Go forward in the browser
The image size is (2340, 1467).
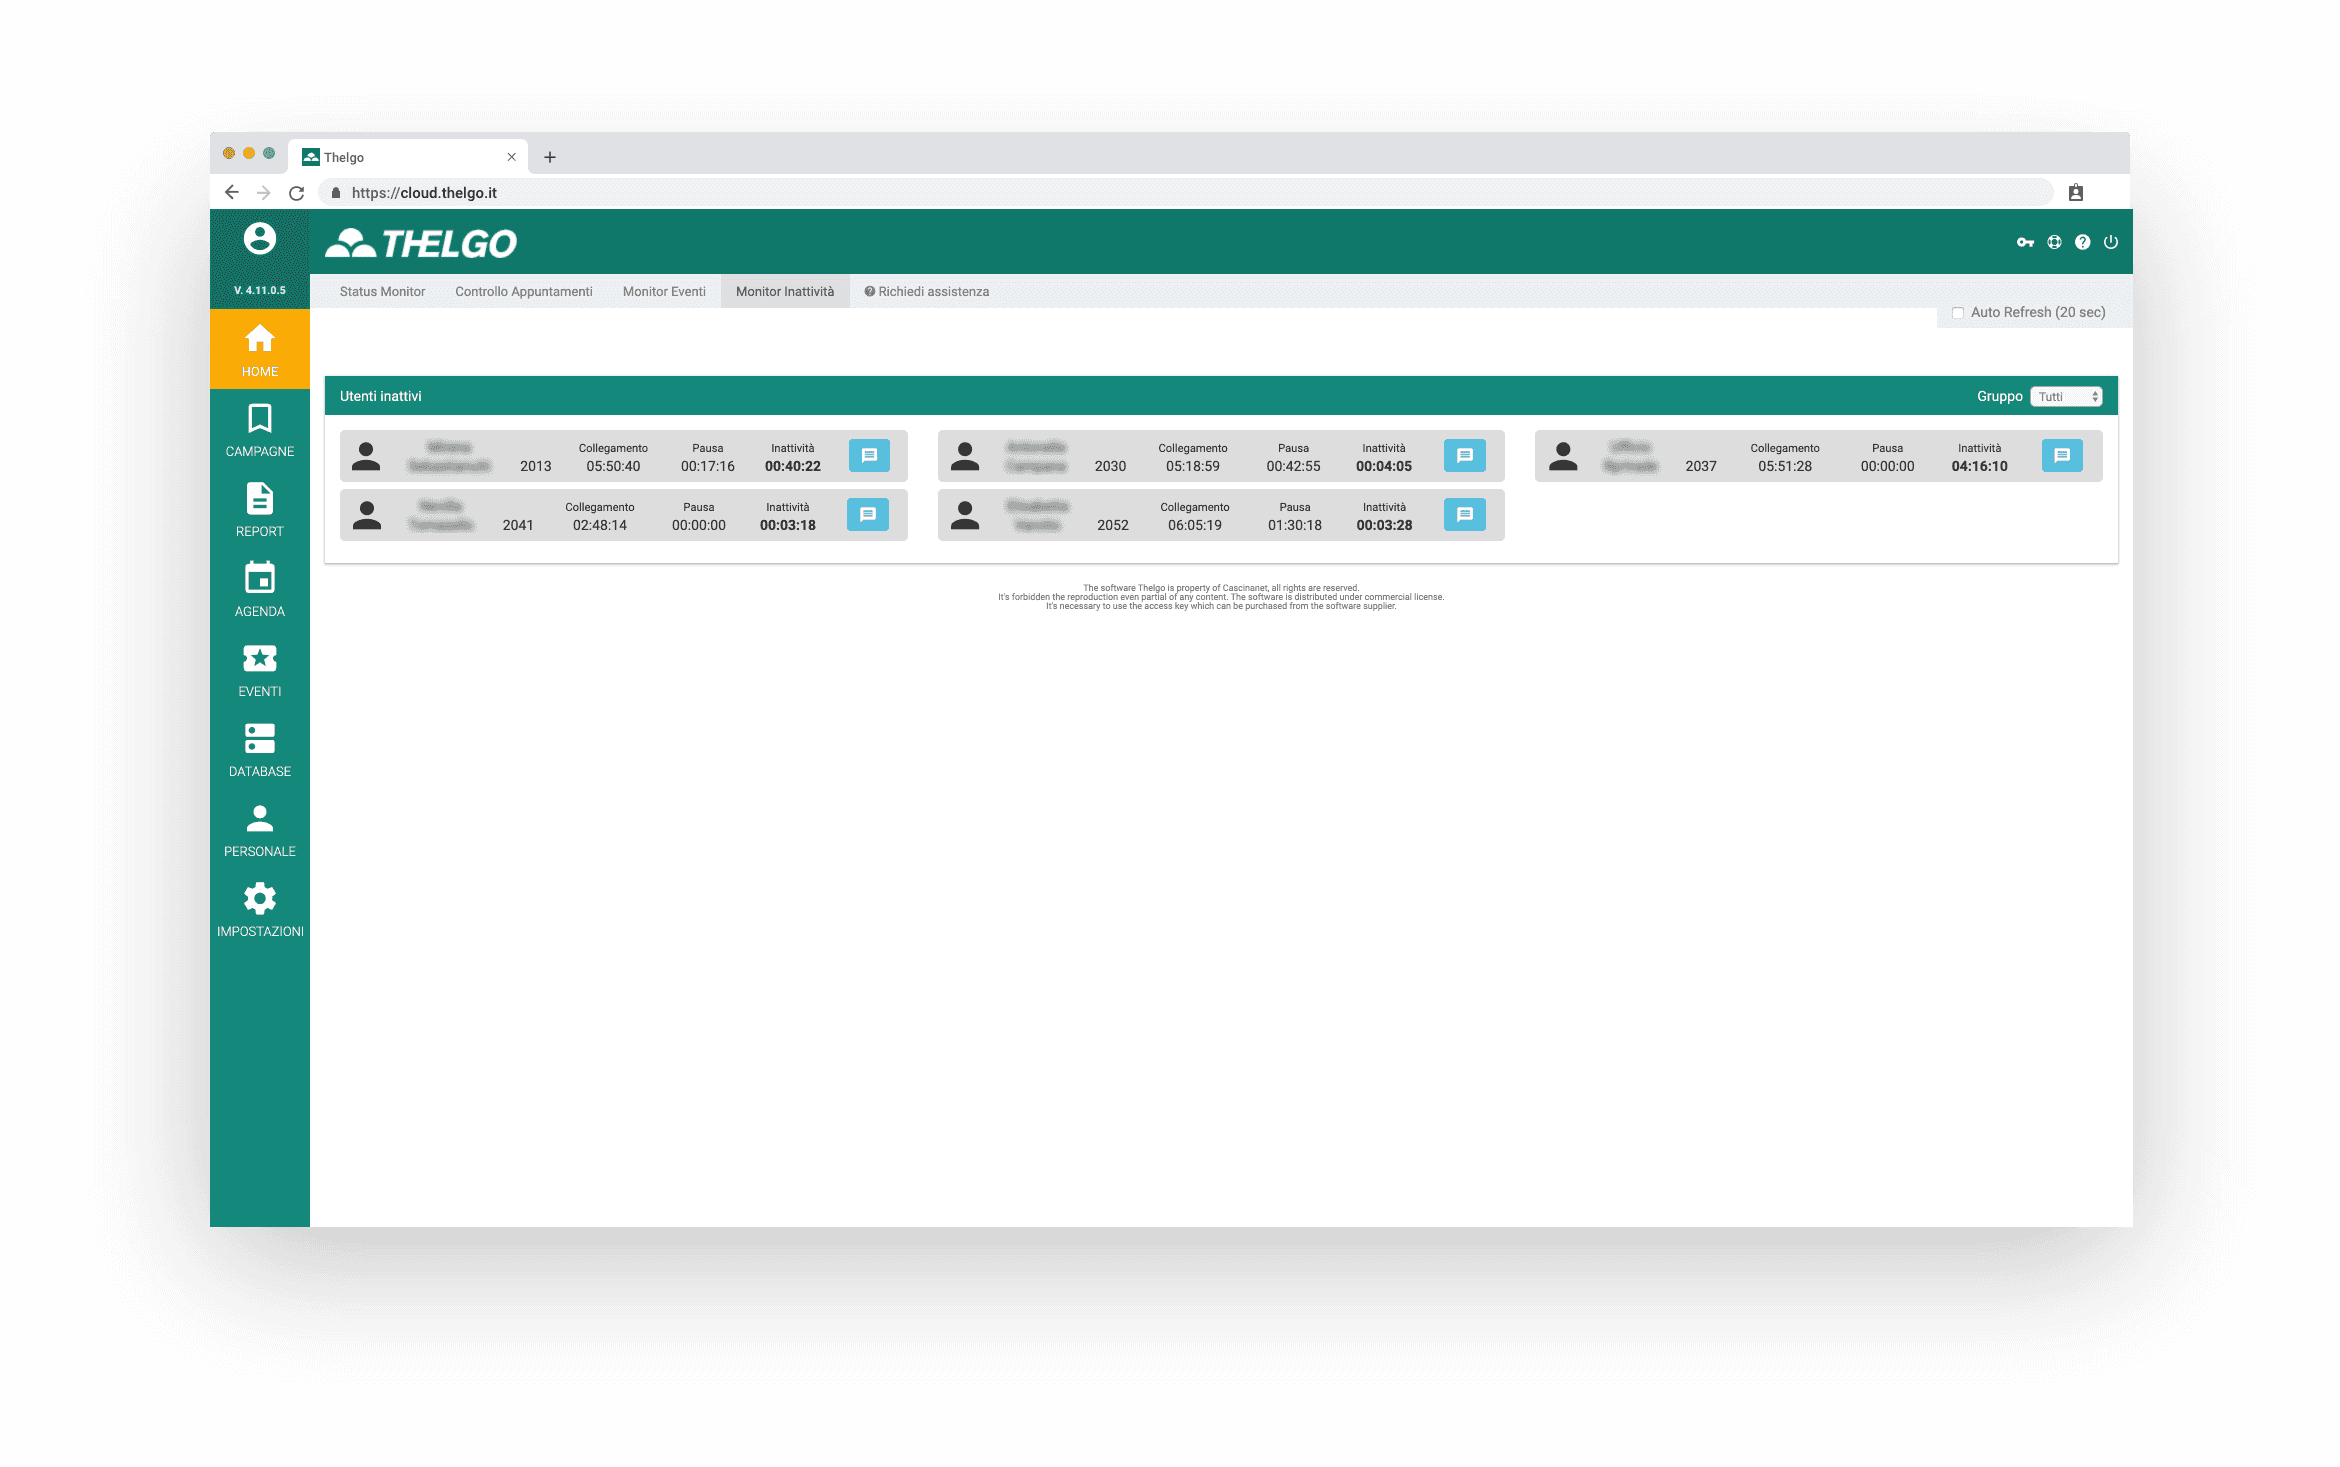(x=263, y=192)
